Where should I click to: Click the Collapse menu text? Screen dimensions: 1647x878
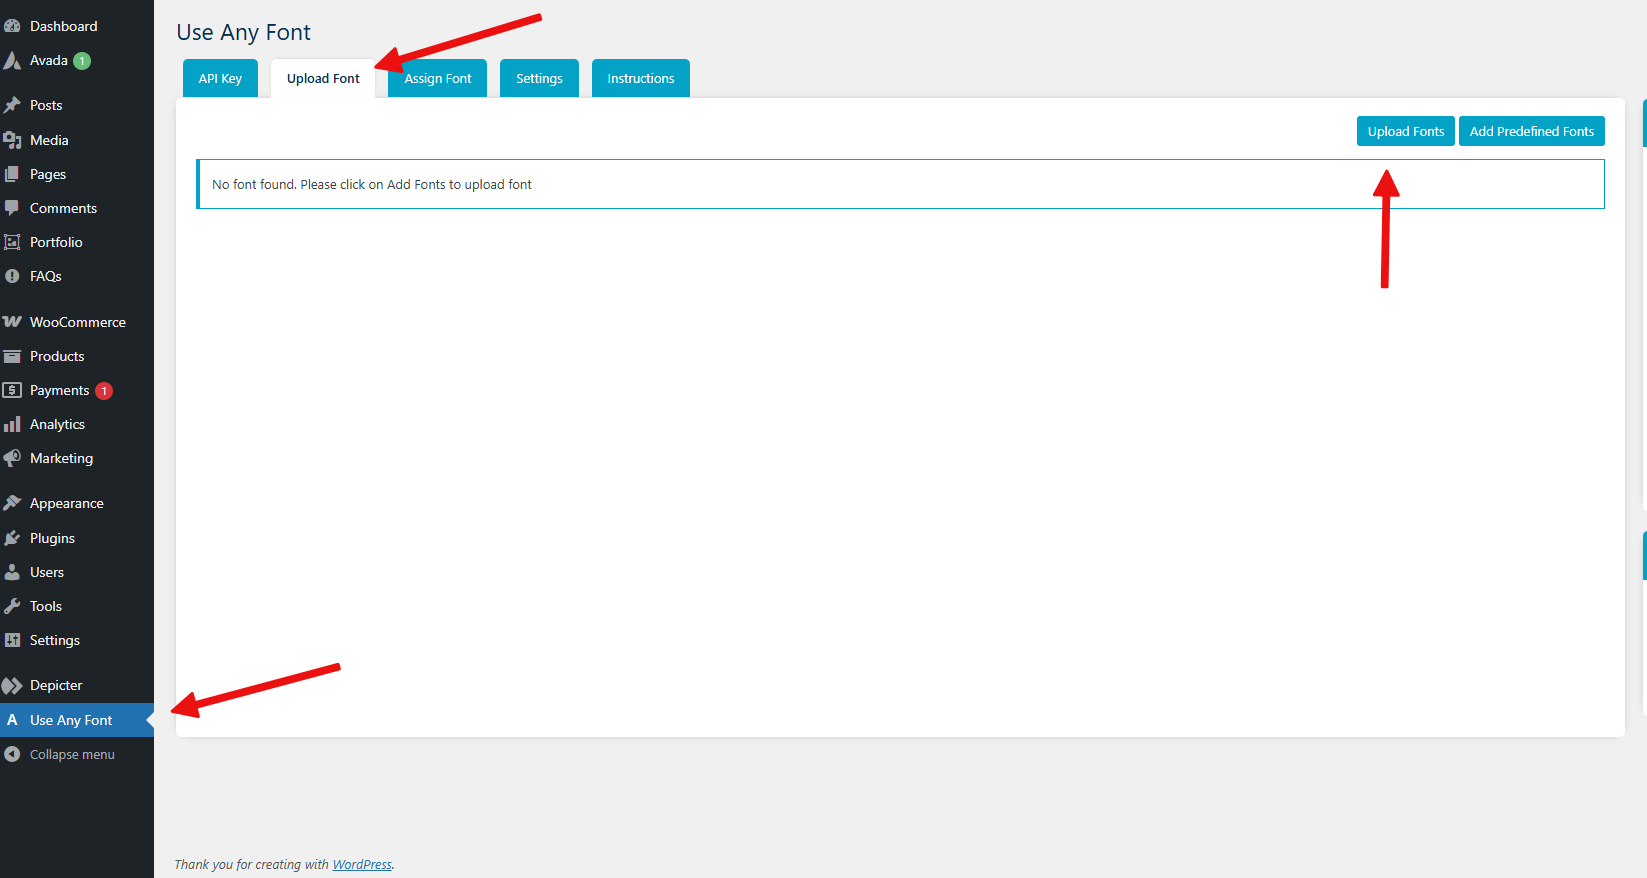tap(72, 754)
